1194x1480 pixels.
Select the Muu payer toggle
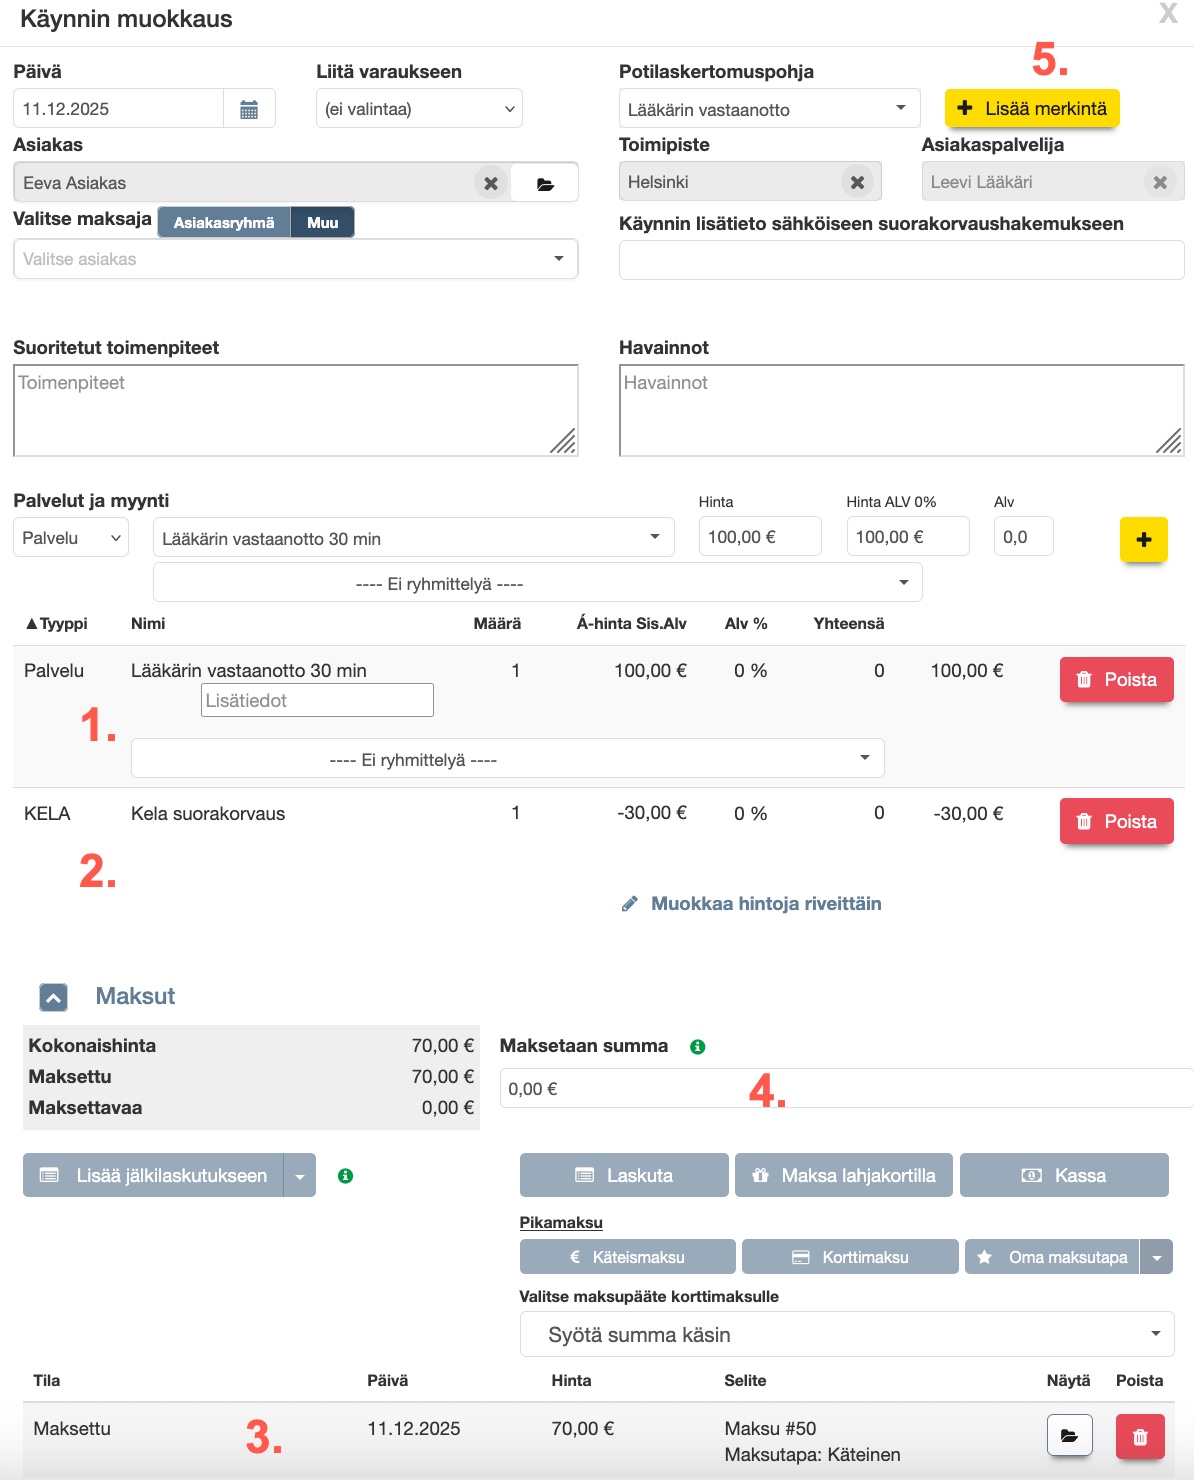[x=322, y=222]
